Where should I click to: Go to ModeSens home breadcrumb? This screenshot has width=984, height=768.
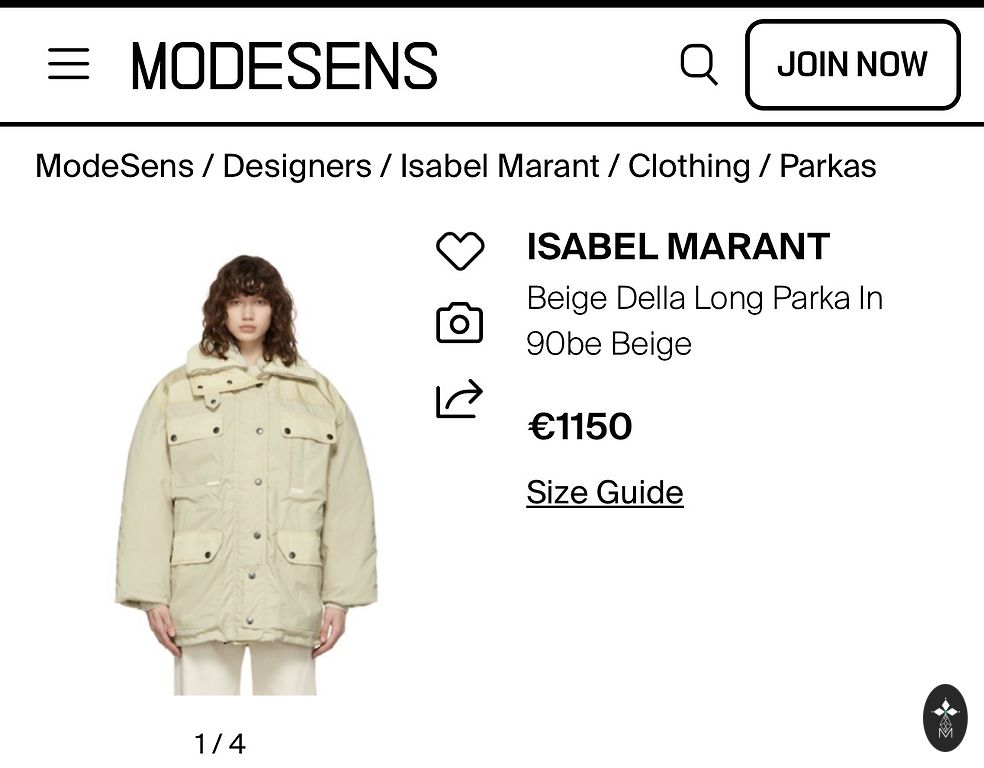114,166
